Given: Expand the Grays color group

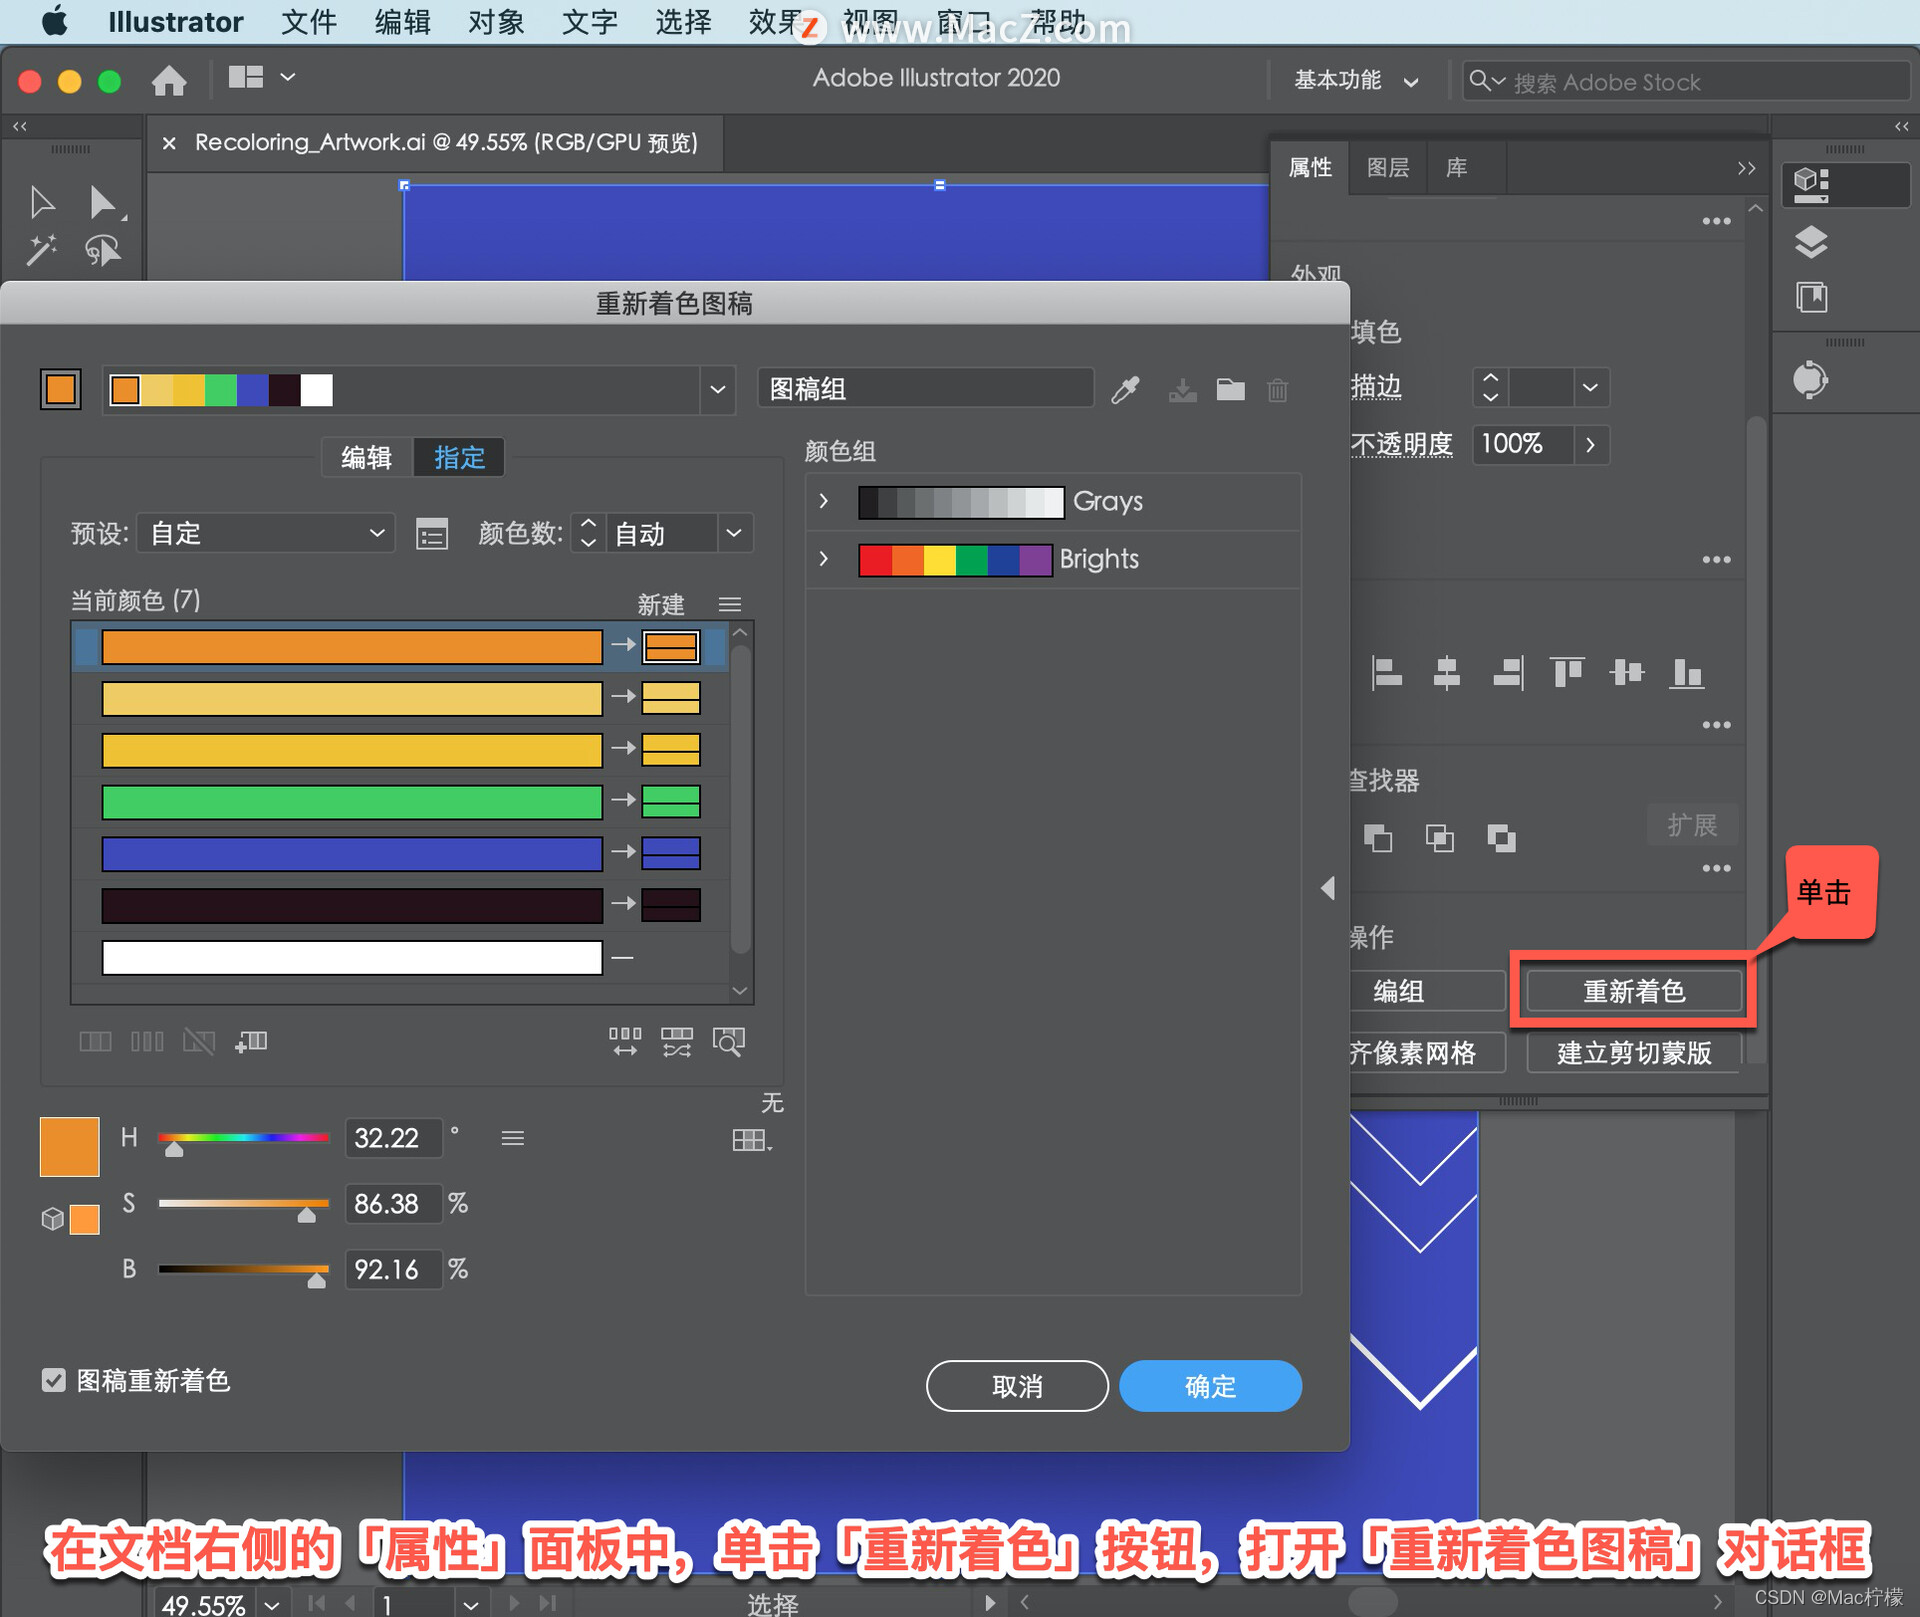Looking at the screenshot, I should point(824,501).
